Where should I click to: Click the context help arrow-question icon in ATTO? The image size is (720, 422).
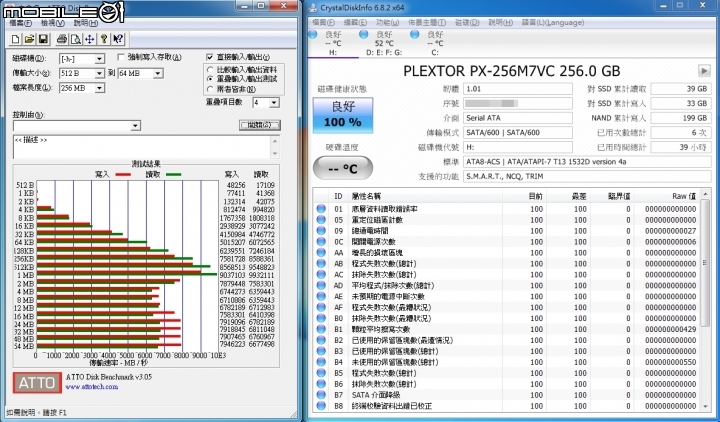[118, 39]
